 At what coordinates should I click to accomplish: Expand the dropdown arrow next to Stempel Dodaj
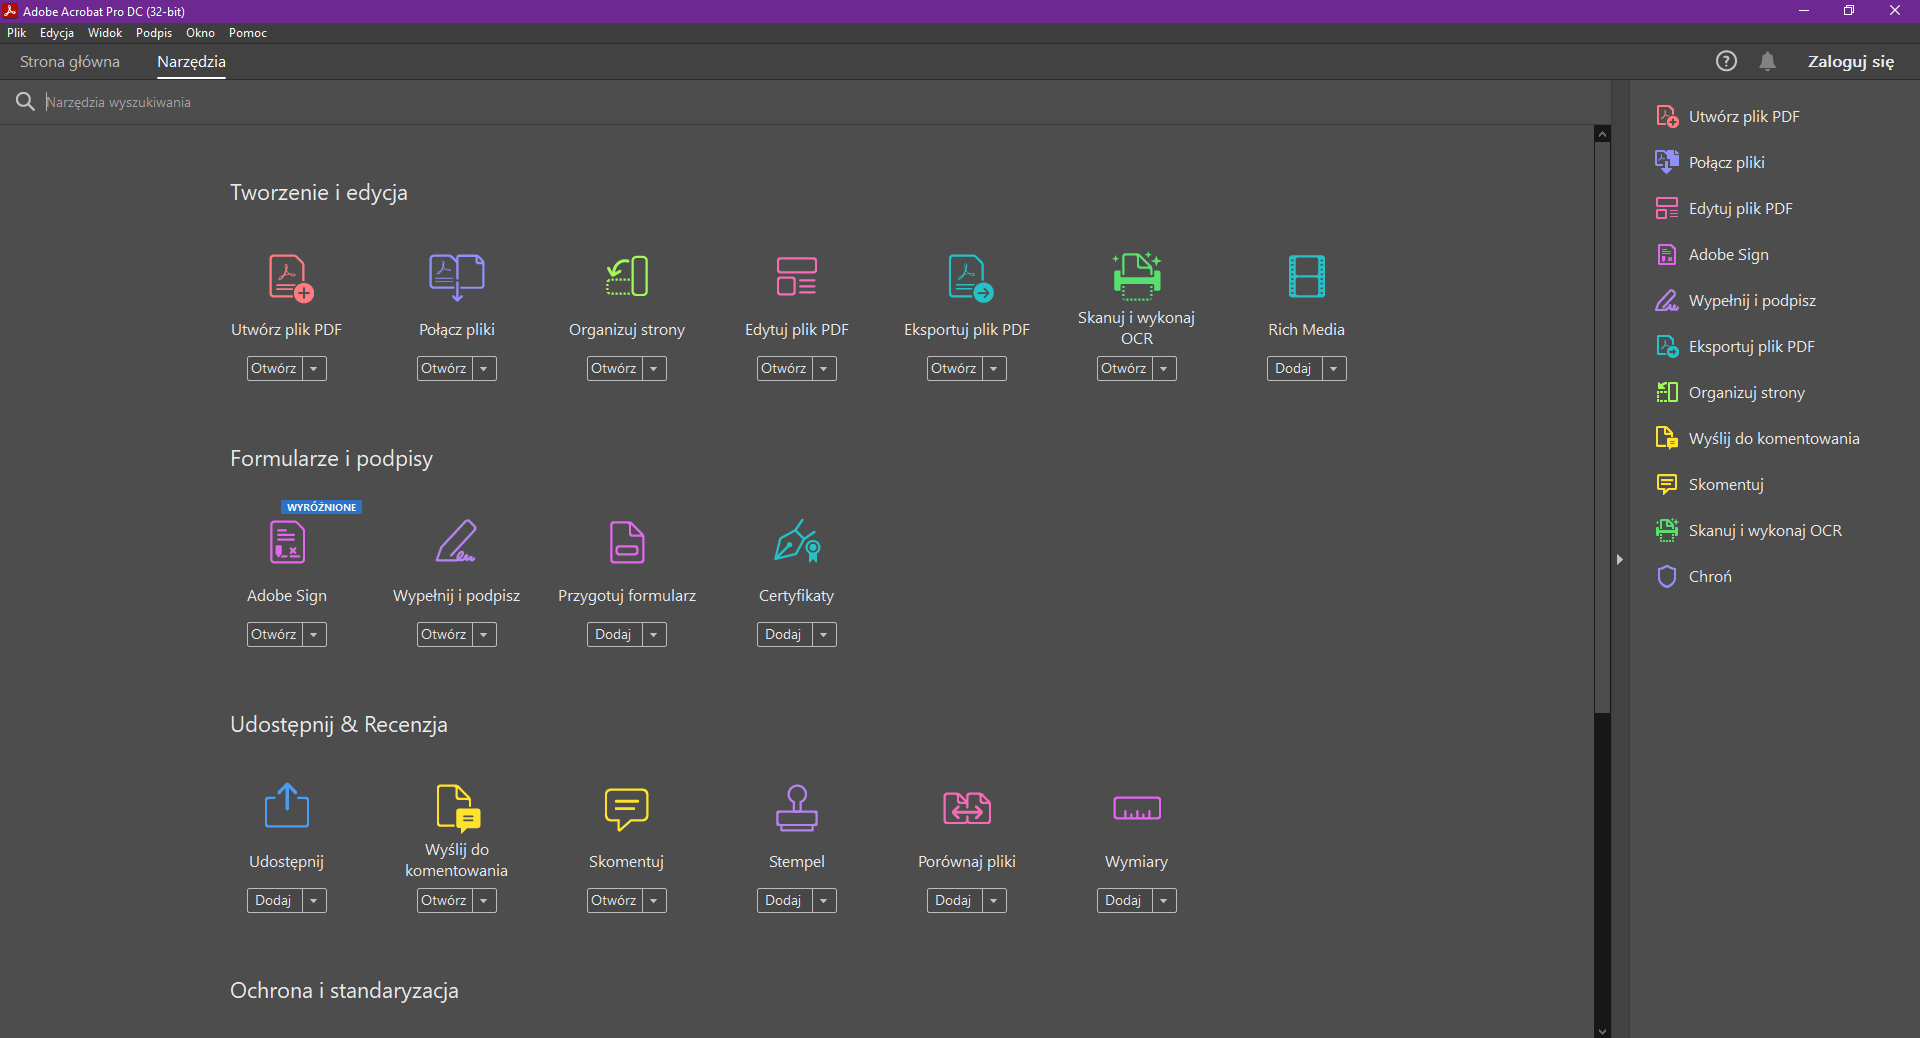click(x=824, y=901)
